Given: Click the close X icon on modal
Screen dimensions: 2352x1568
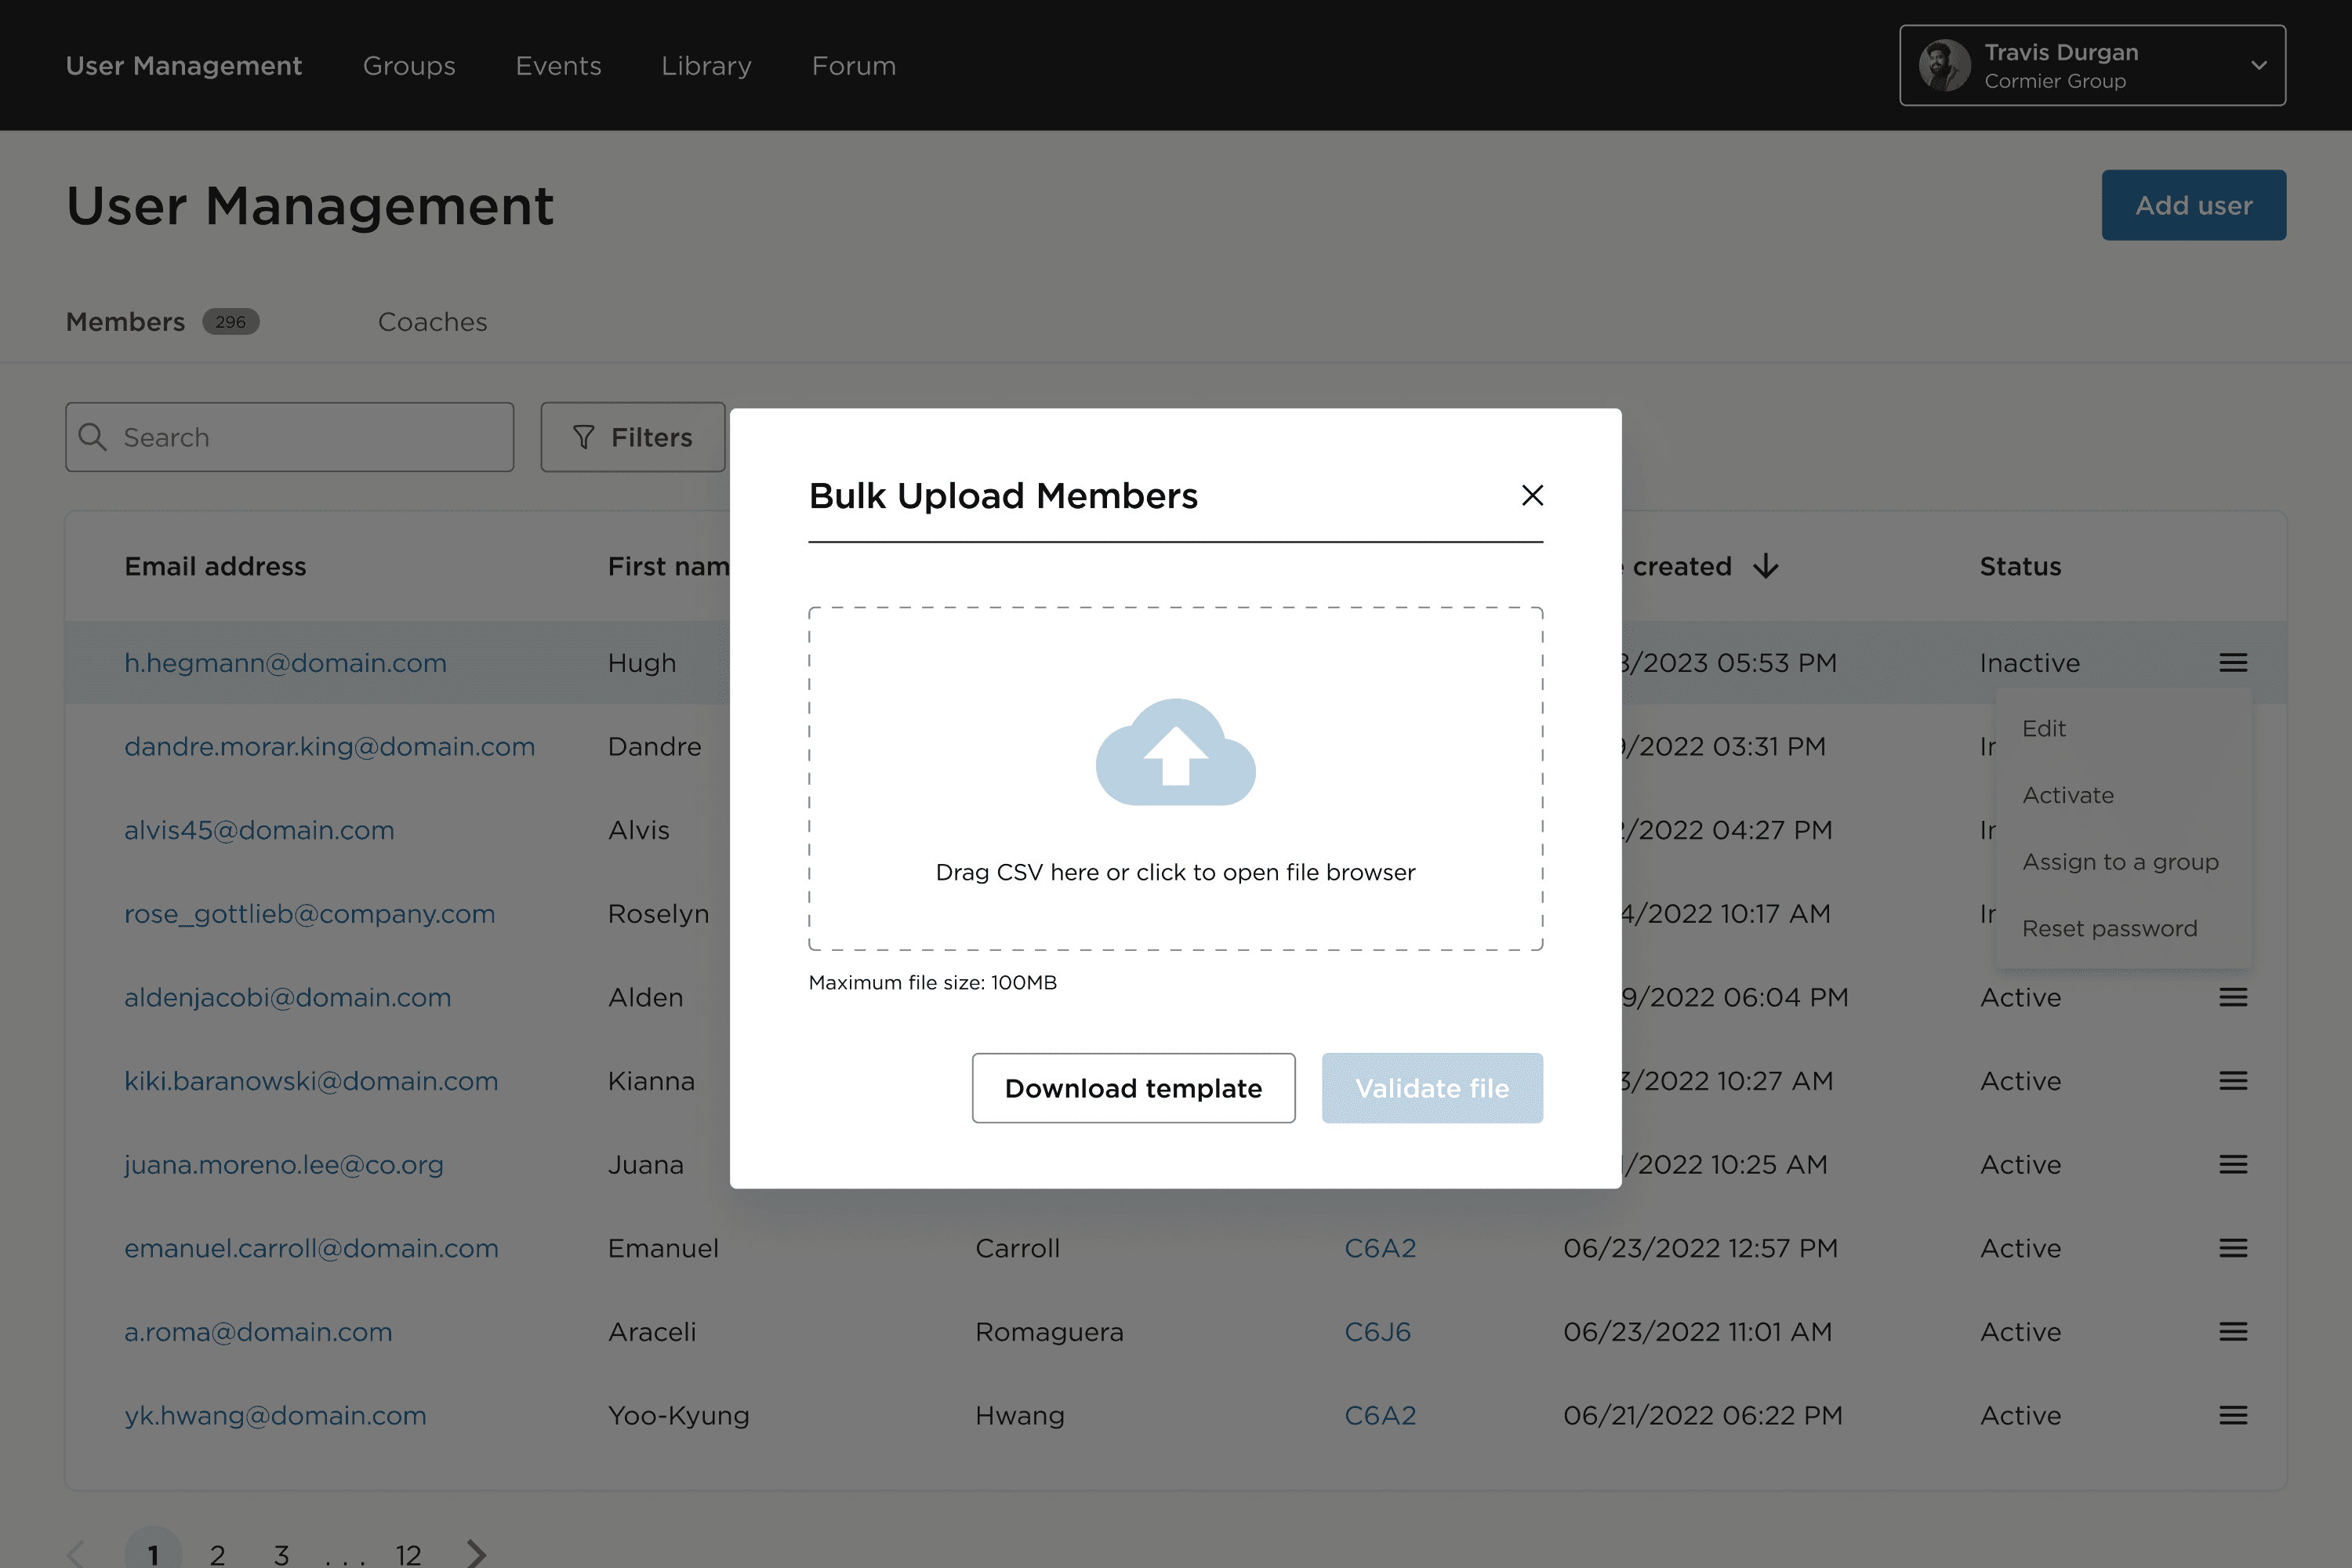Looking at the screenshot, I should (1531, 492).
